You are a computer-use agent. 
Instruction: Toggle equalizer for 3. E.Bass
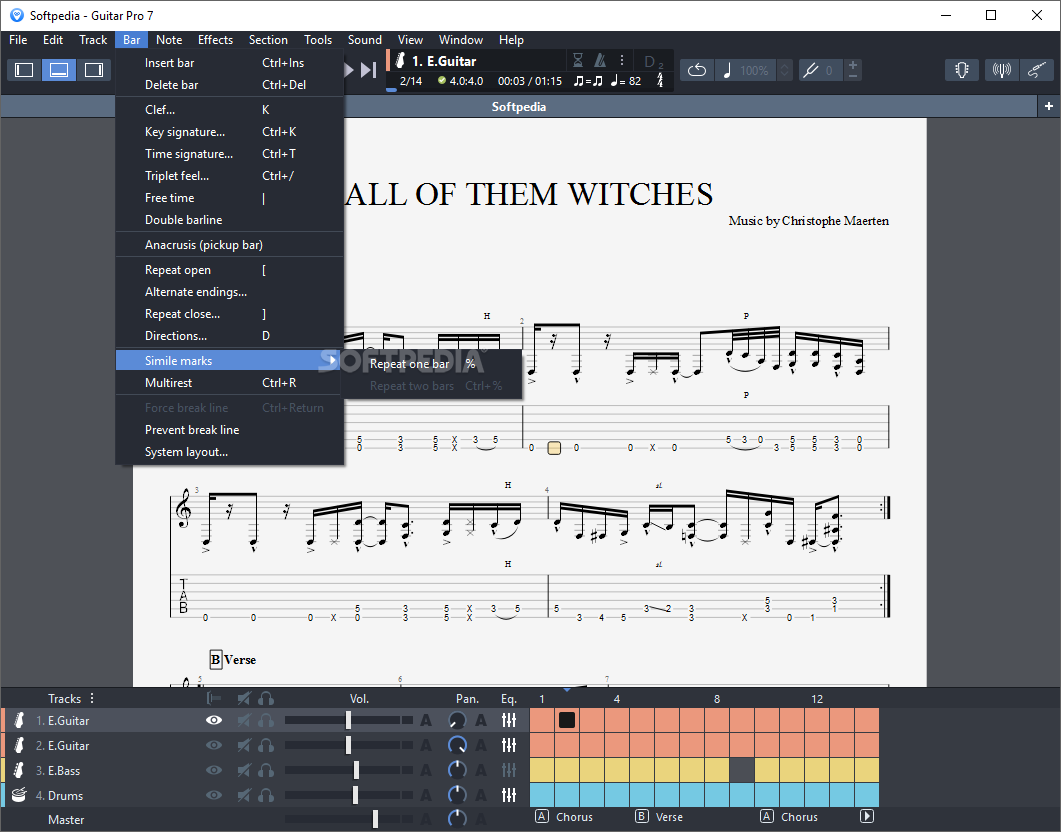509,770
